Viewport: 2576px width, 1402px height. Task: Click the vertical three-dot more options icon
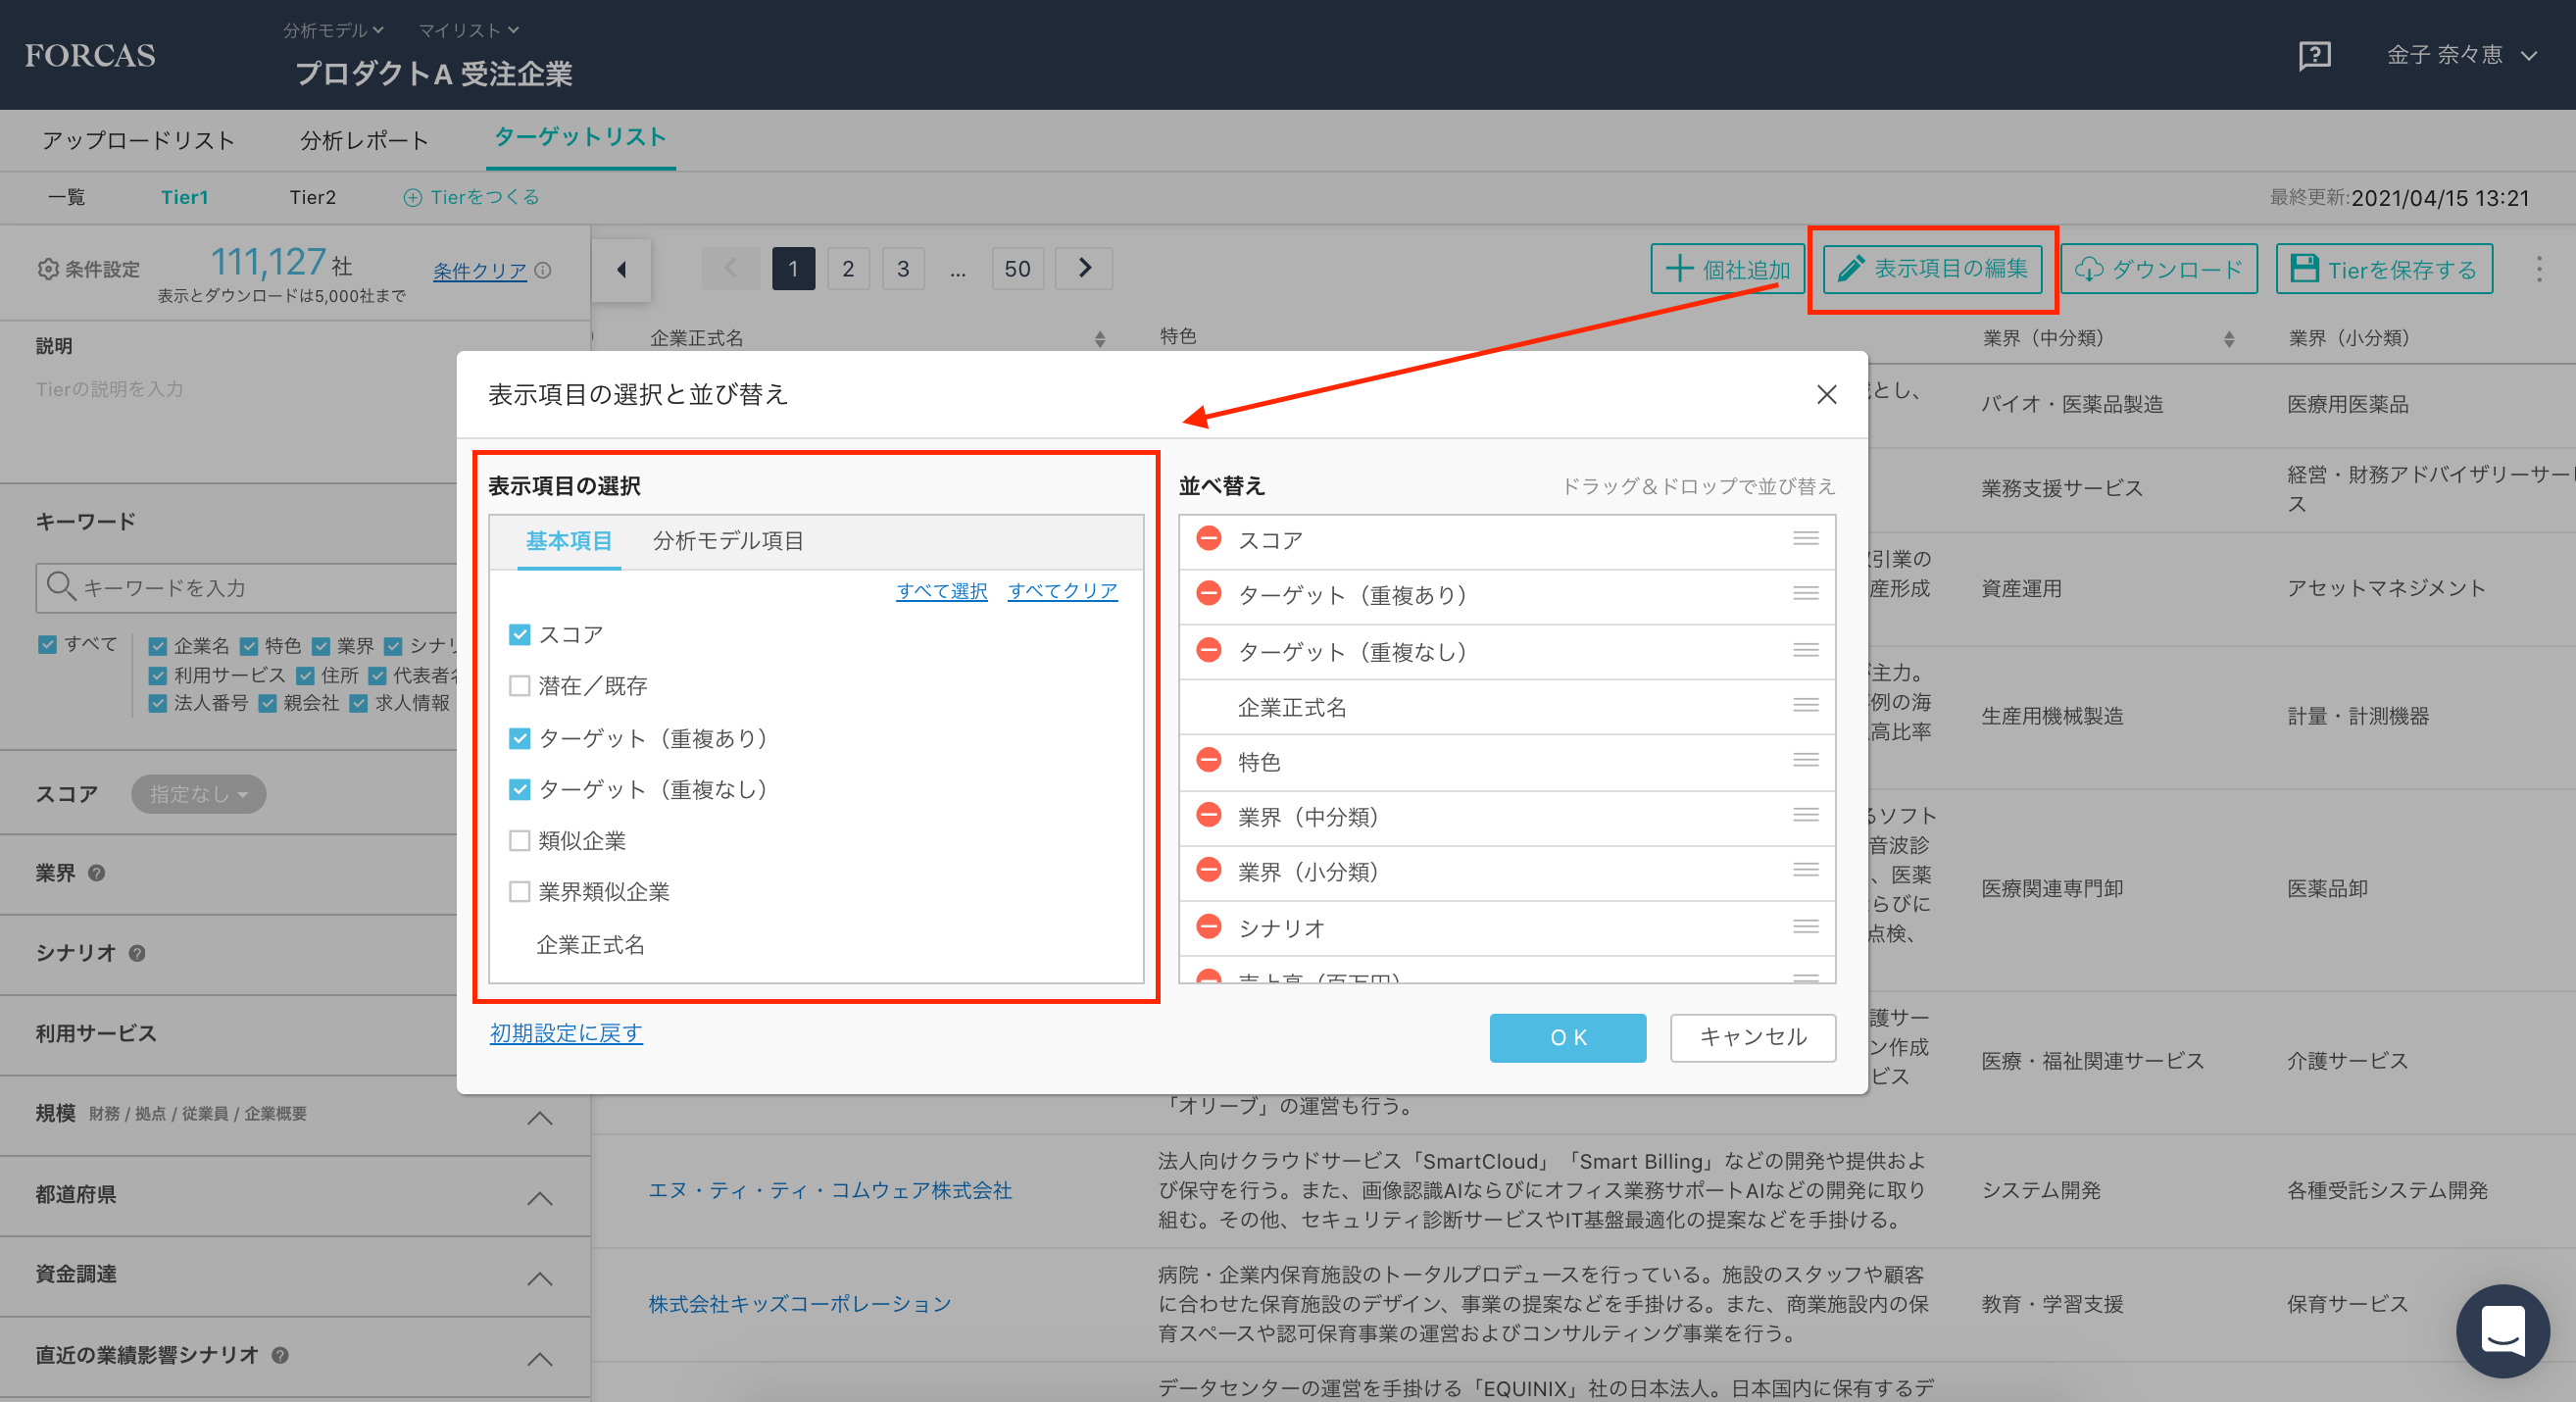pos(2538,269)
